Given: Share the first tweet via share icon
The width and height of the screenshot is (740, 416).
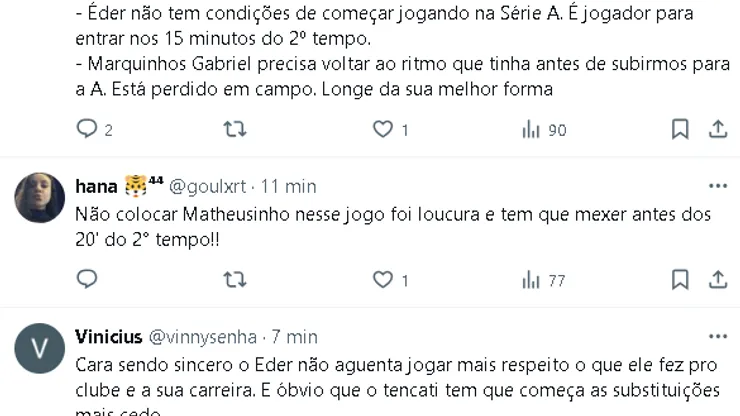Looking at the screenshot, I should pos(718,129).
